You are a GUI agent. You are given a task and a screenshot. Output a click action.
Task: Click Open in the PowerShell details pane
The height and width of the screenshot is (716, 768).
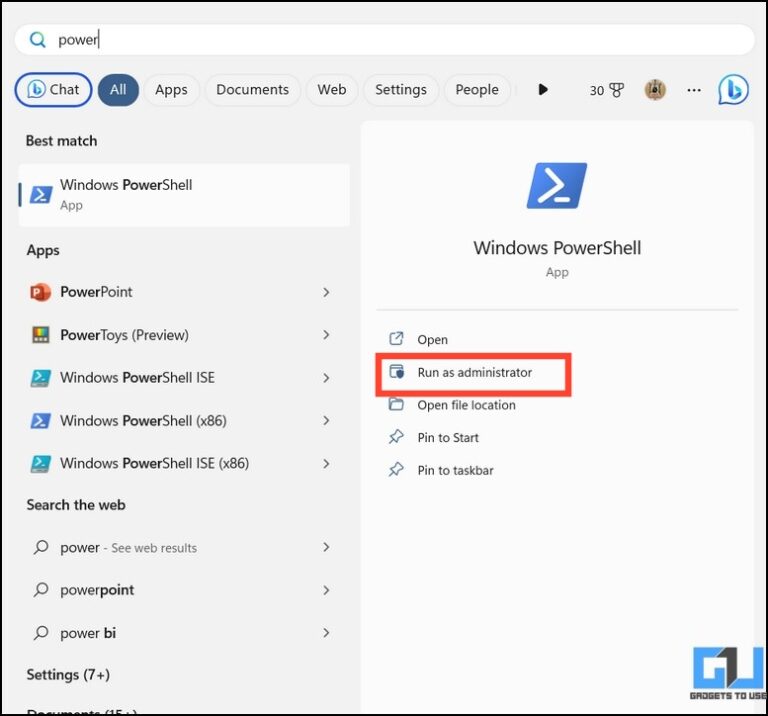point(432,339)
